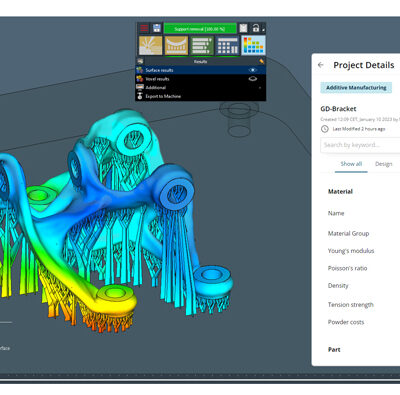Viewport: 400px width, 395px height.
Task: Expand the Additional results arrow
Action: coord(260,88)
